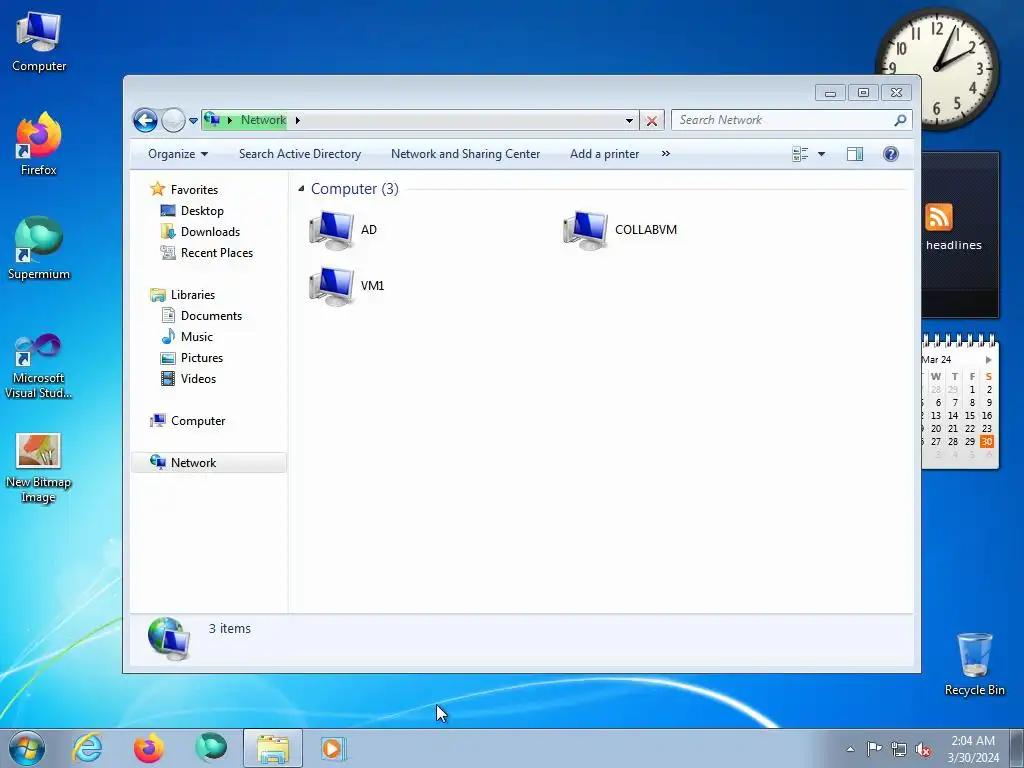Launch Firefox from taskbar
This screenshot has height=768, width=1024.
(149, 748)
